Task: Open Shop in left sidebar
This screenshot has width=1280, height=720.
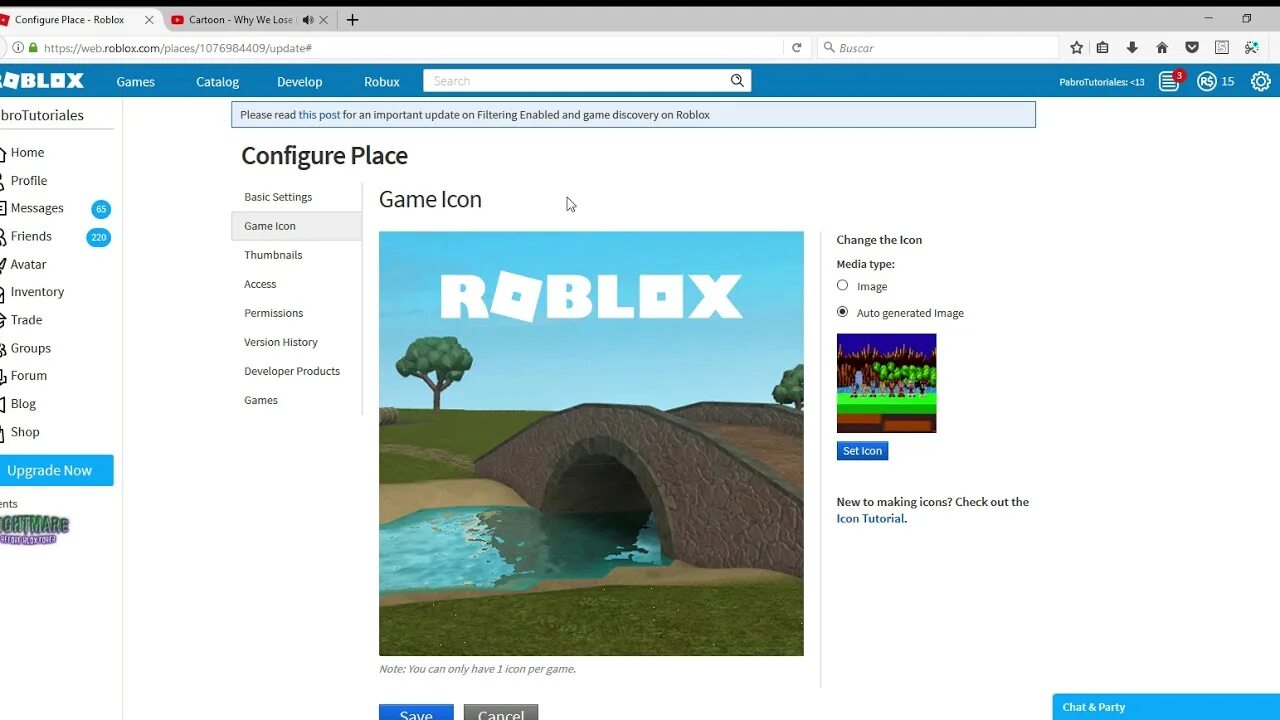Action: click(x=25, y=432)
